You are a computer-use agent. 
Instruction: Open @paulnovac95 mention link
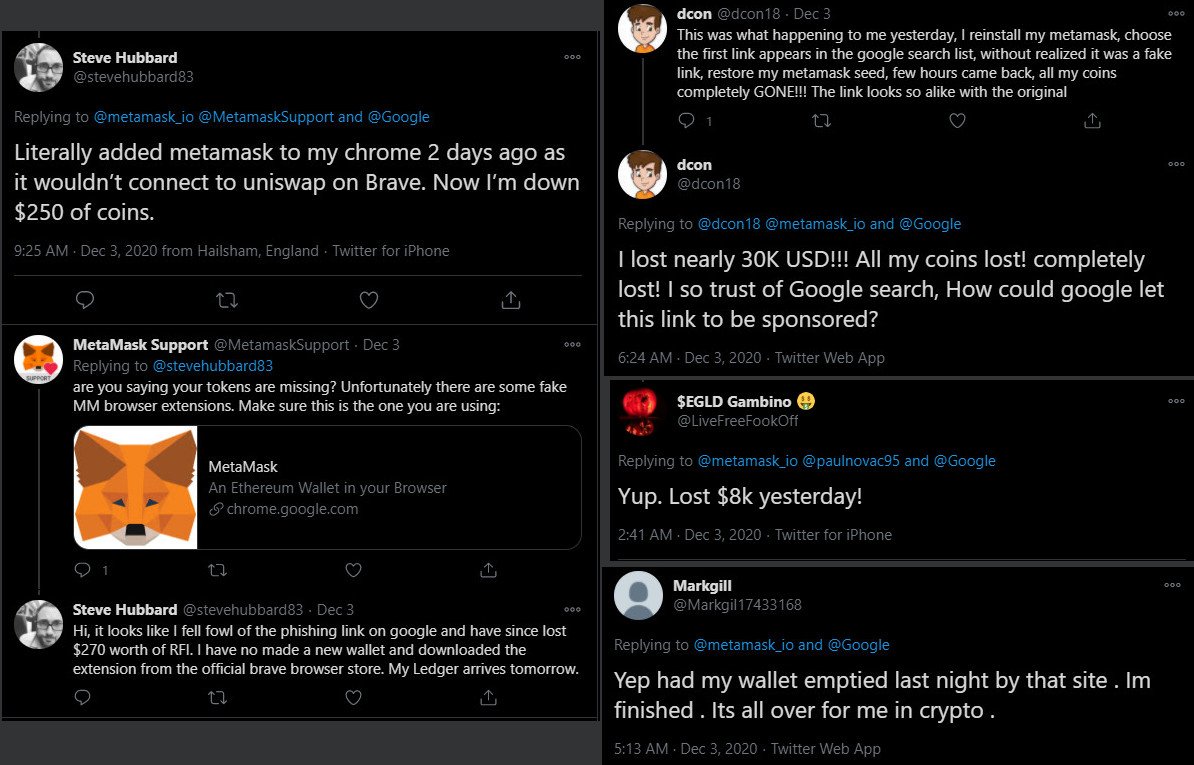tap(851, 461)
